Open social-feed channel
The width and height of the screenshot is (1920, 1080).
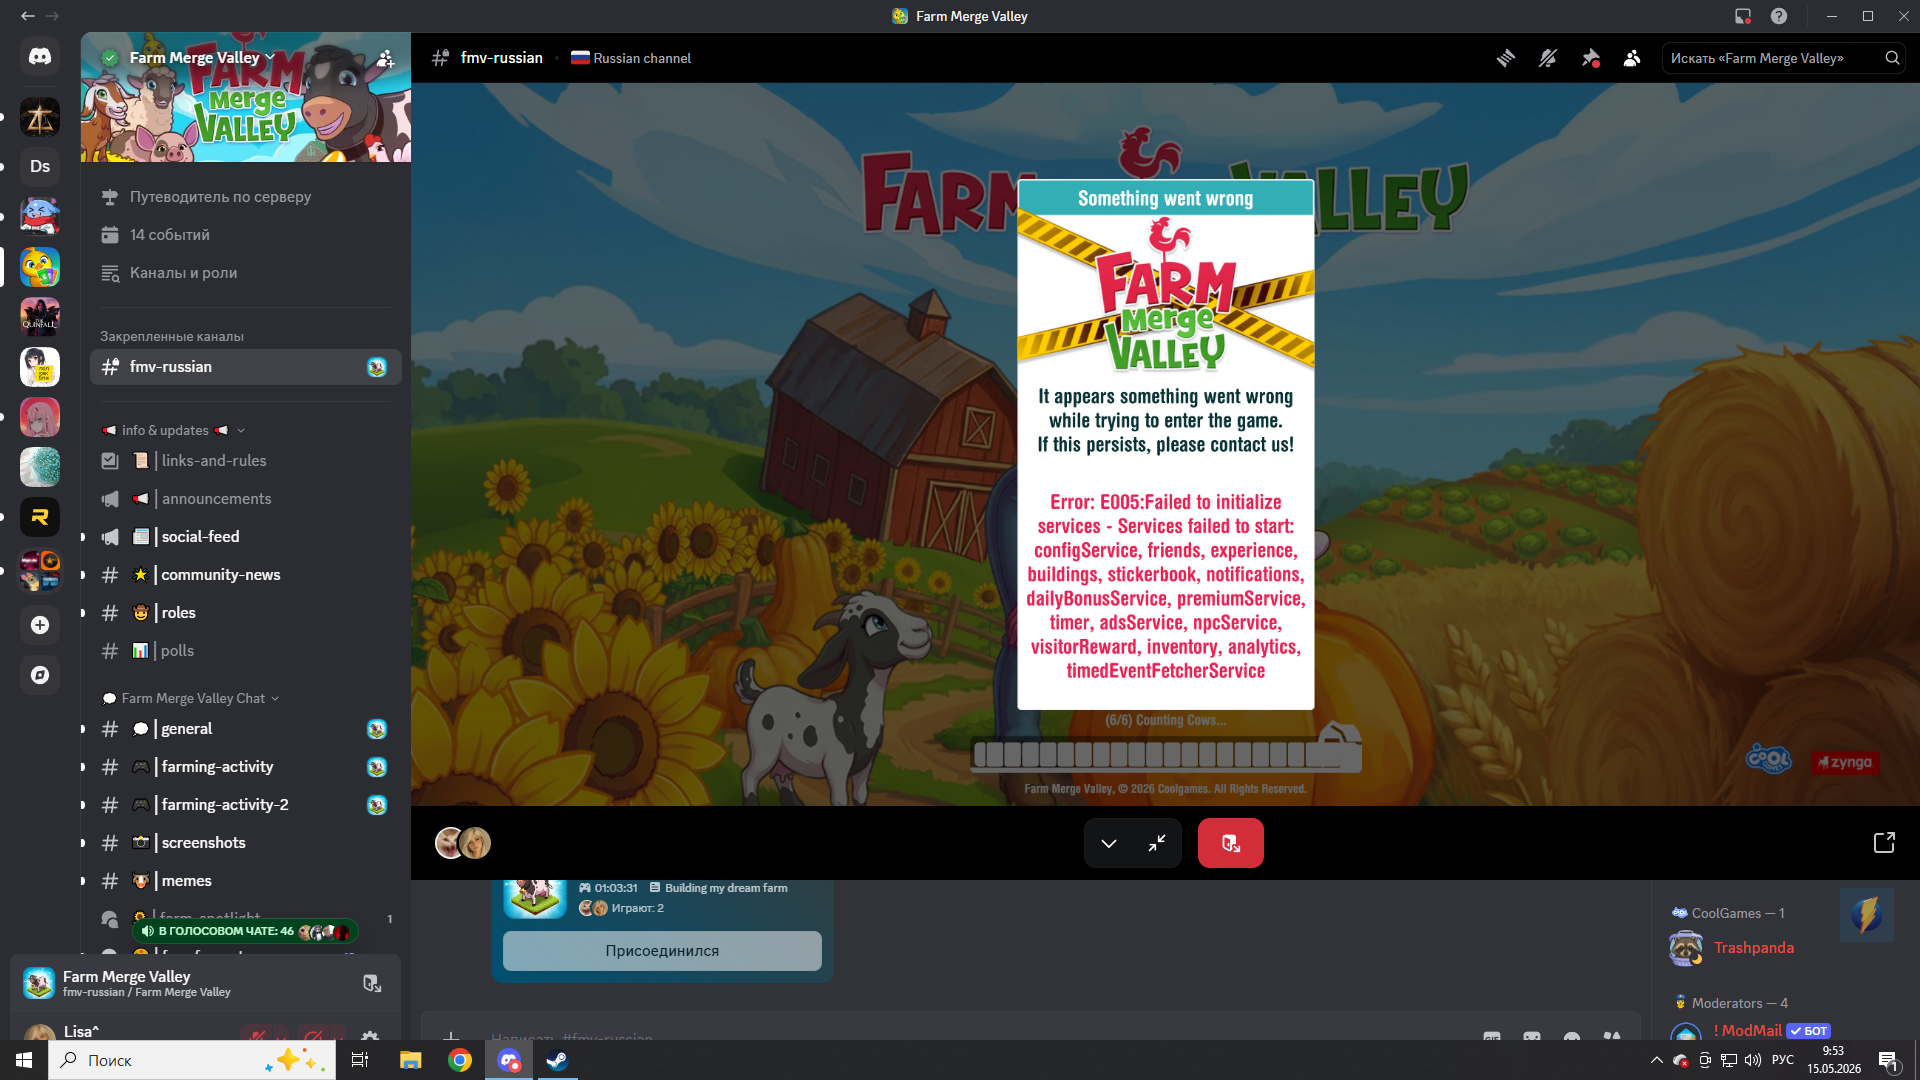tap(246, 537)
